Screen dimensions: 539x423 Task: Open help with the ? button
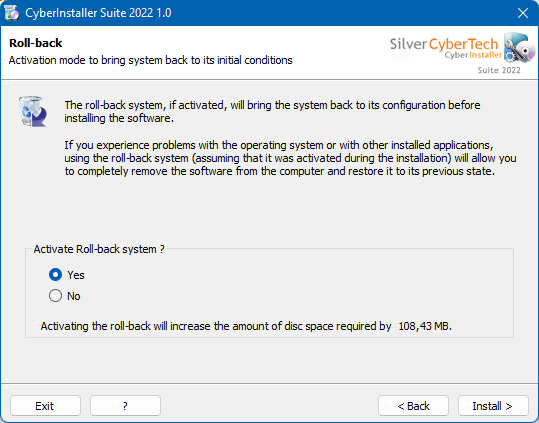125,406
